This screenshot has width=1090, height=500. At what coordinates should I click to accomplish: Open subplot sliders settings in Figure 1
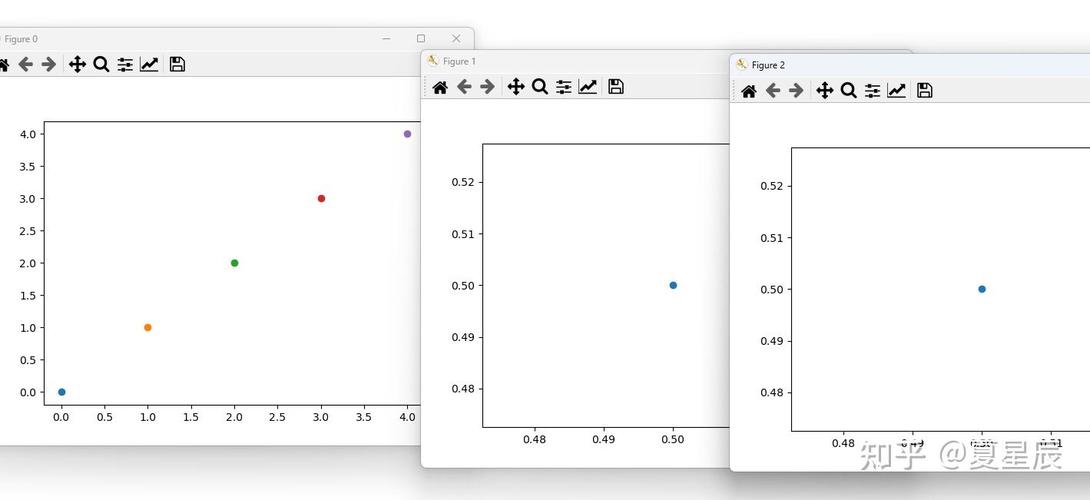564,87
